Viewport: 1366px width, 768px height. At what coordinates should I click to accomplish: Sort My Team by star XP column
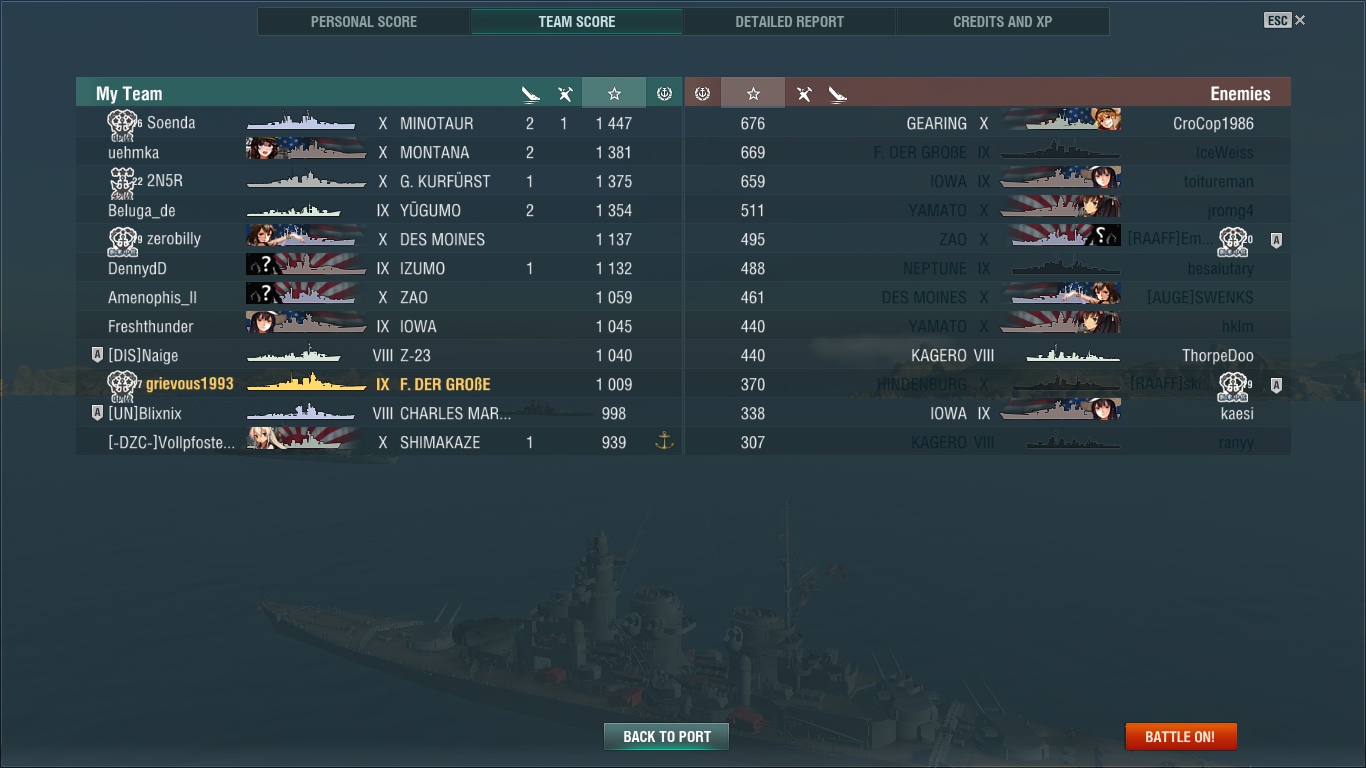tap(614, 93)
